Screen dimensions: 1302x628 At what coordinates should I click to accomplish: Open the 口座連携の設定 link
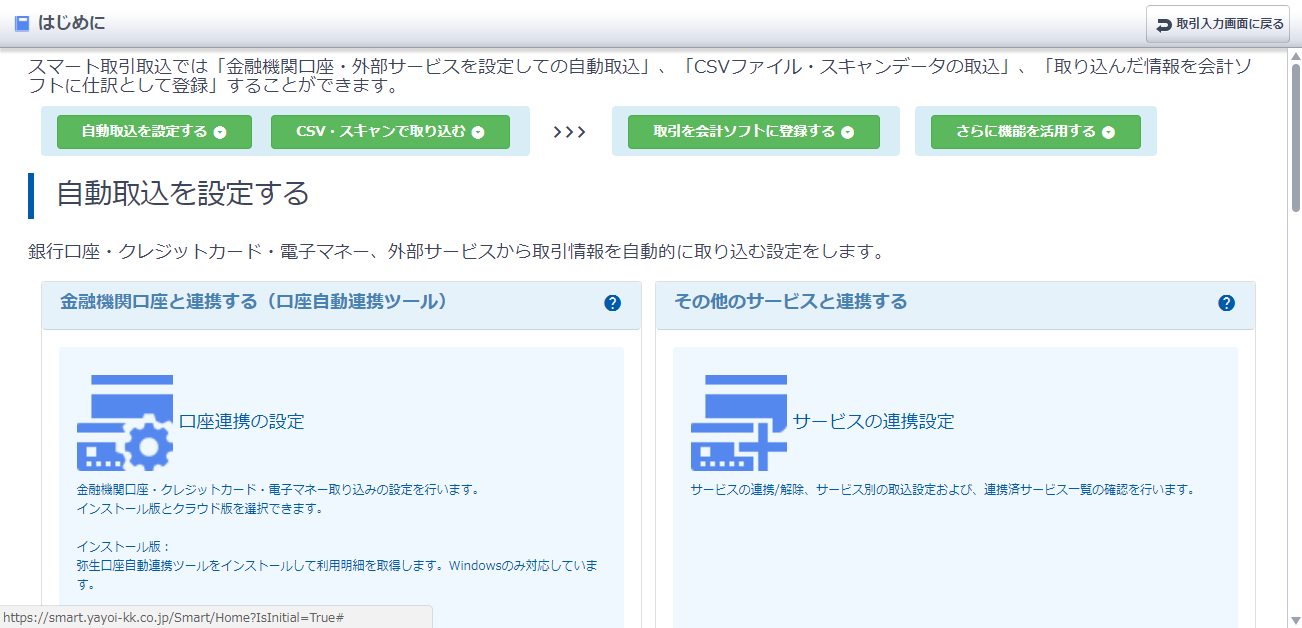pyautogui.click(x=241, y=422)
